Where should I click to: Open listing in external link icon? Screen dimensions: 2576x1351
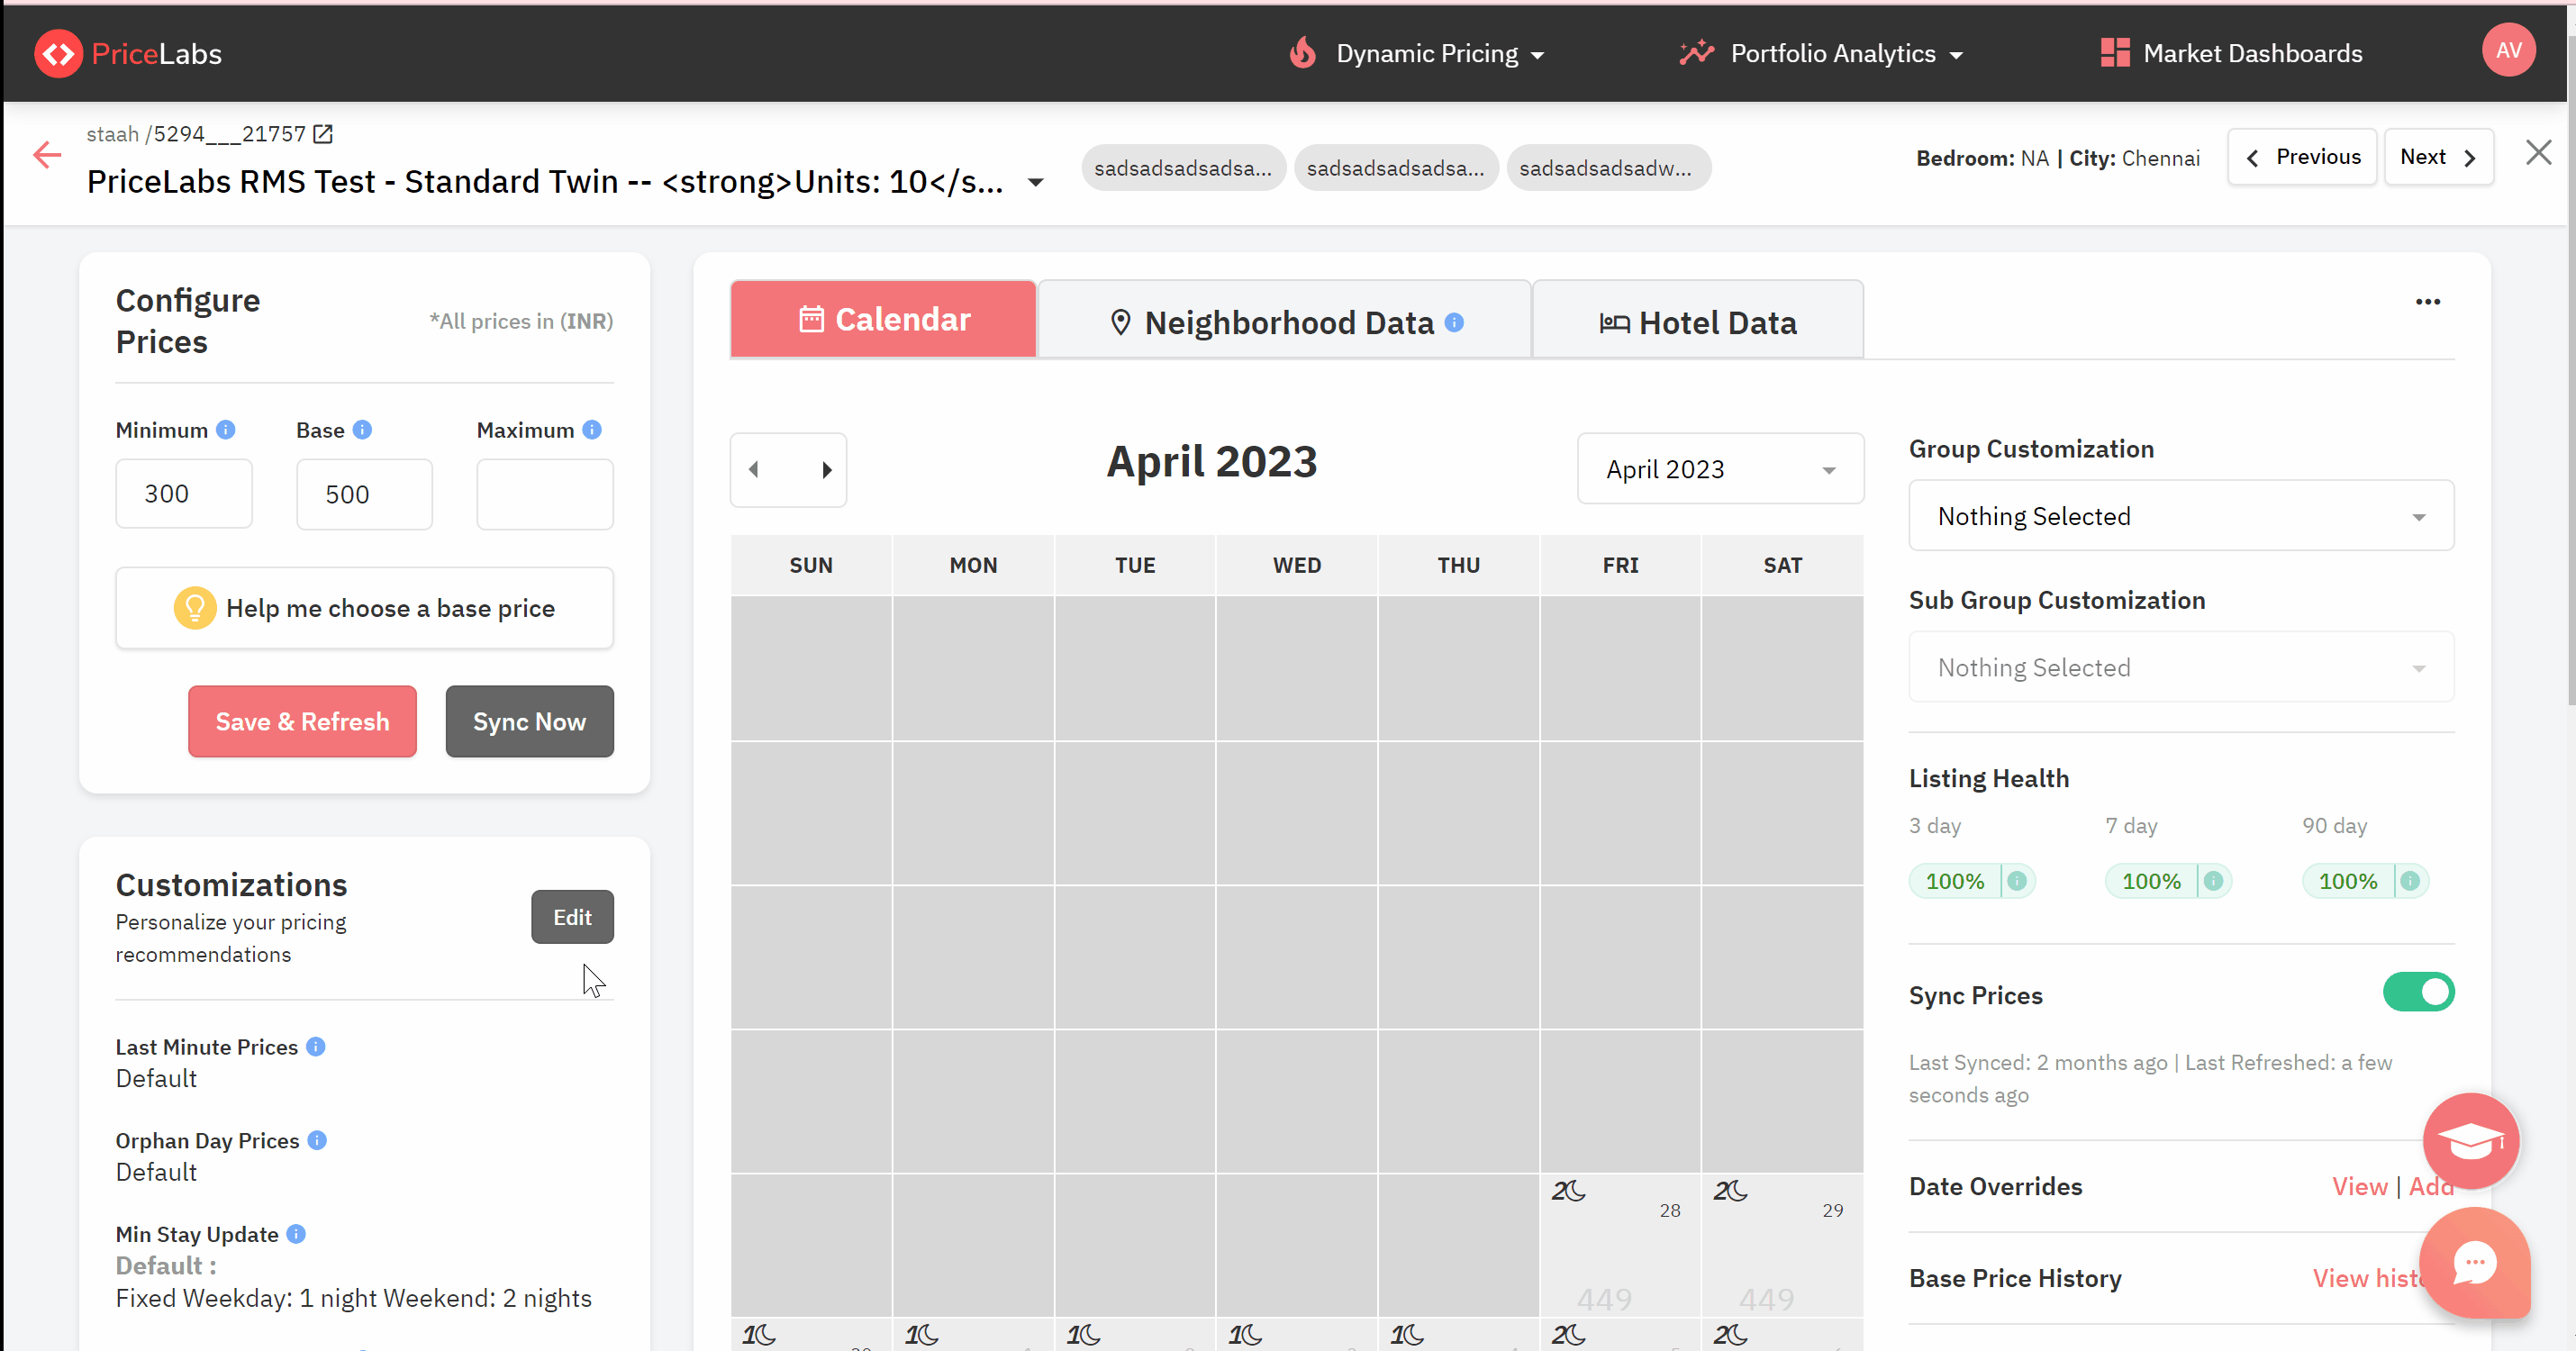click(x=323, y=134)
